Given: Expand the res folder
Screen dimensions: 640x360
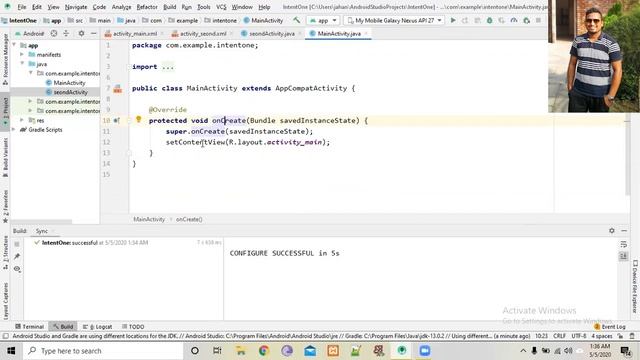Looking at the screenshot, I should [22, 120].
